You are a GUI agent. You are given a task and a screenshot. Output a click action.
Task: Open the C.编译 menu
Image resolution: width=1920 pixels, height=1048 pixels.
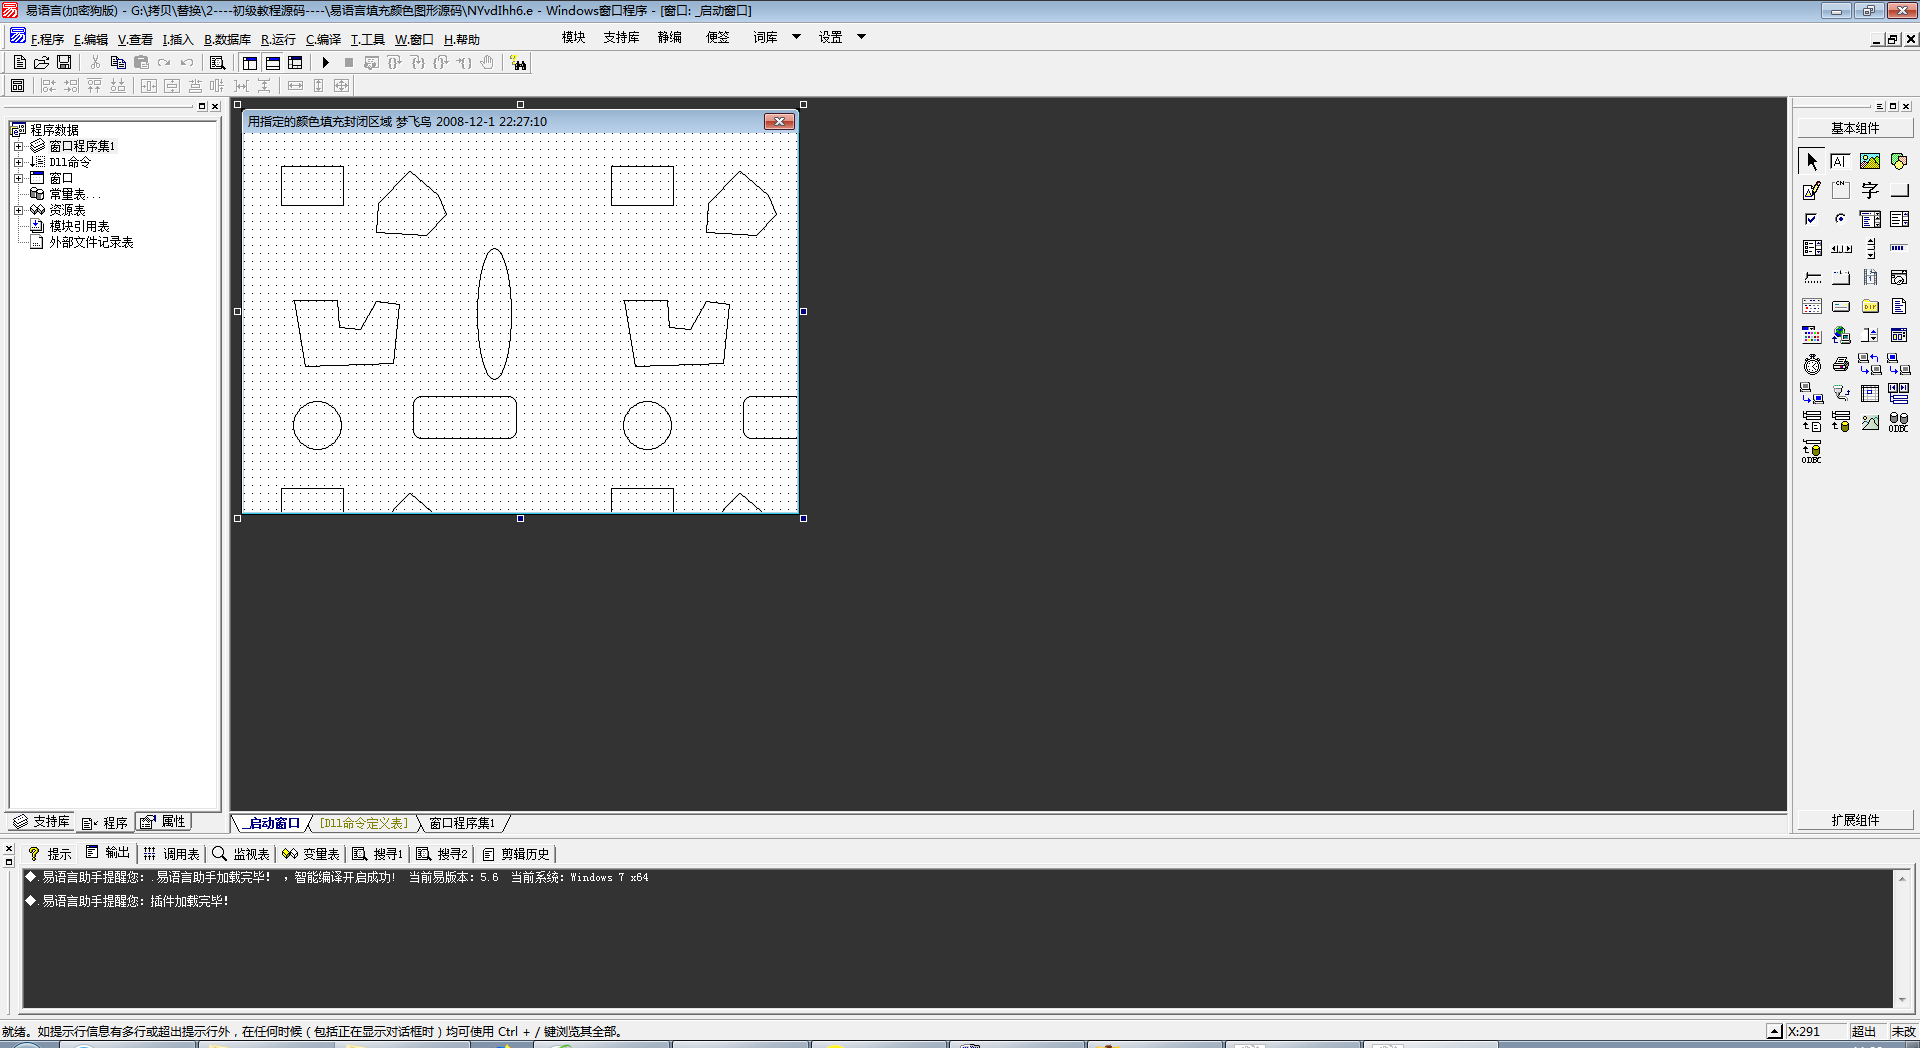pyautogui.click(x=323, y=39)
